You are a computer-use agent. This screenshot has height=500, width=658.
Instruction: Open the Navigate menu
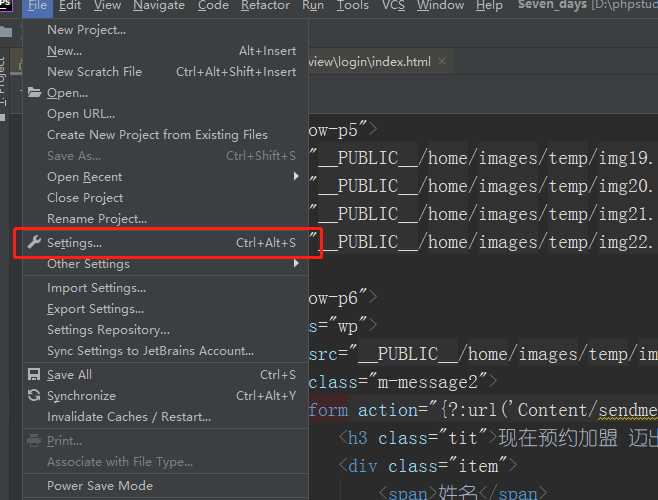pos(159,5)
